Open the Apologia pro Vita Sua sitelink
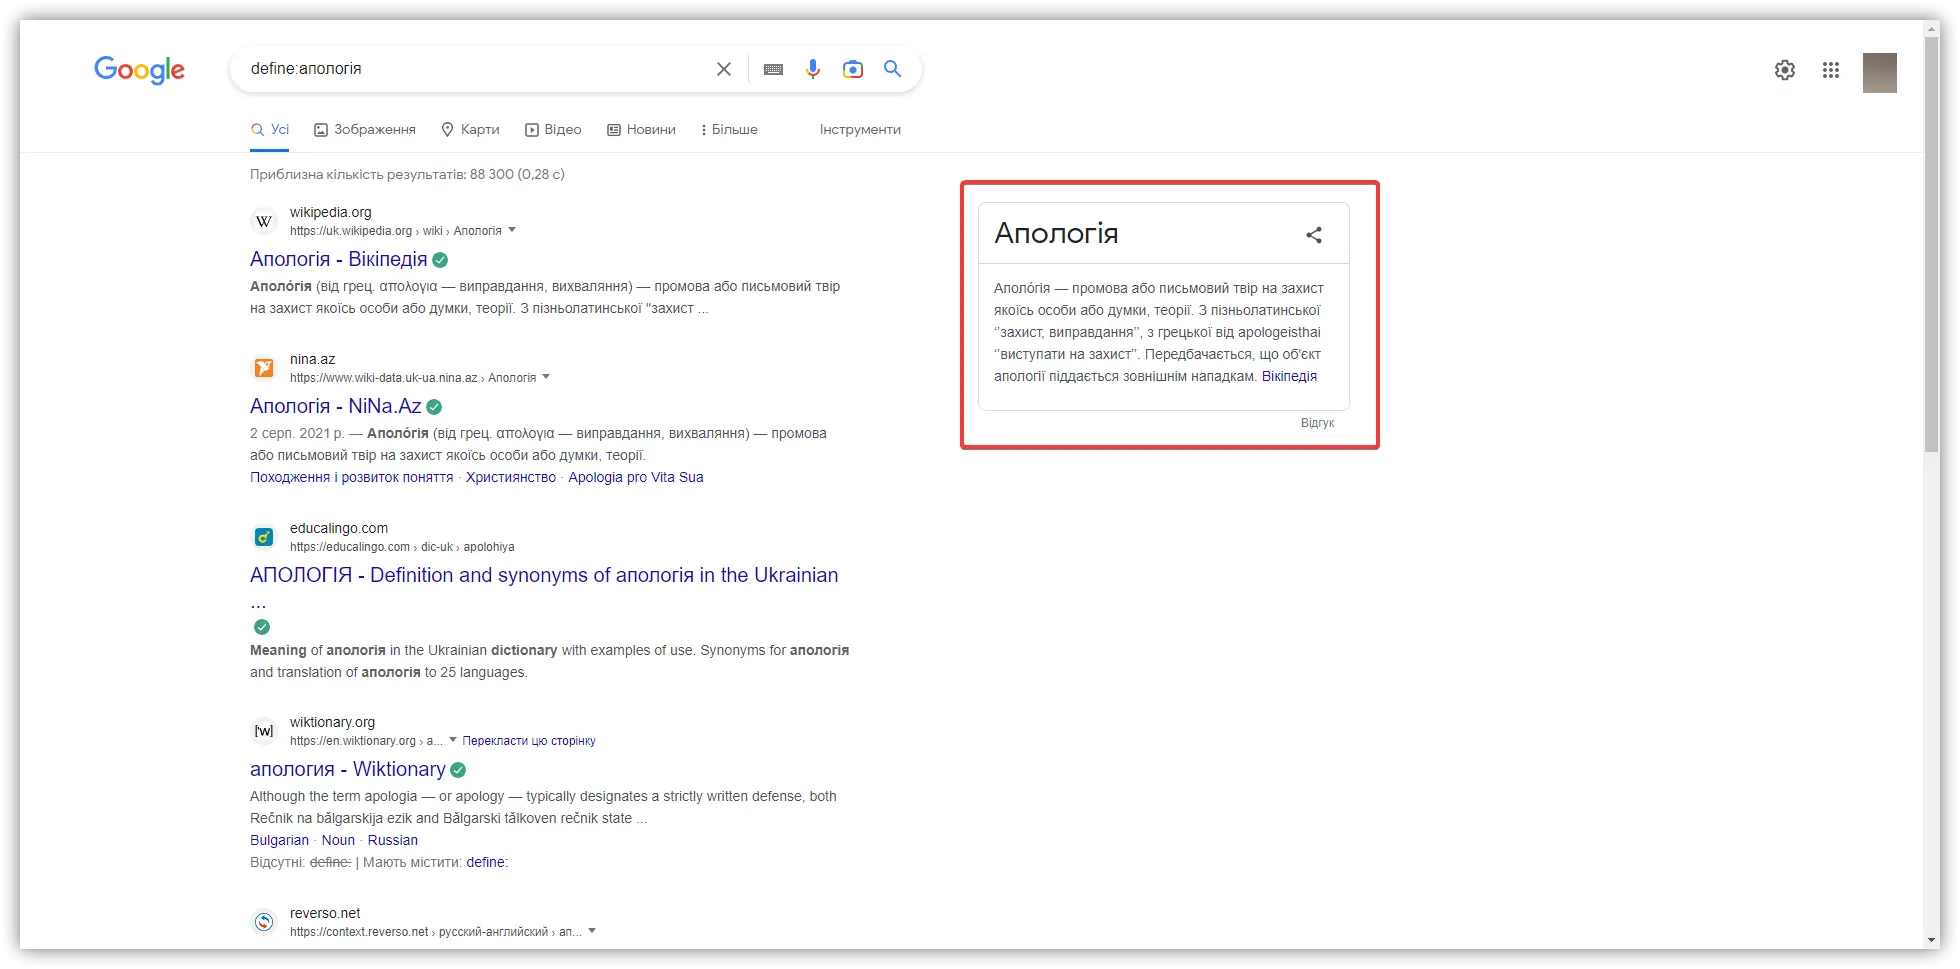1960x969 pixels. click(x=636, y=478)
